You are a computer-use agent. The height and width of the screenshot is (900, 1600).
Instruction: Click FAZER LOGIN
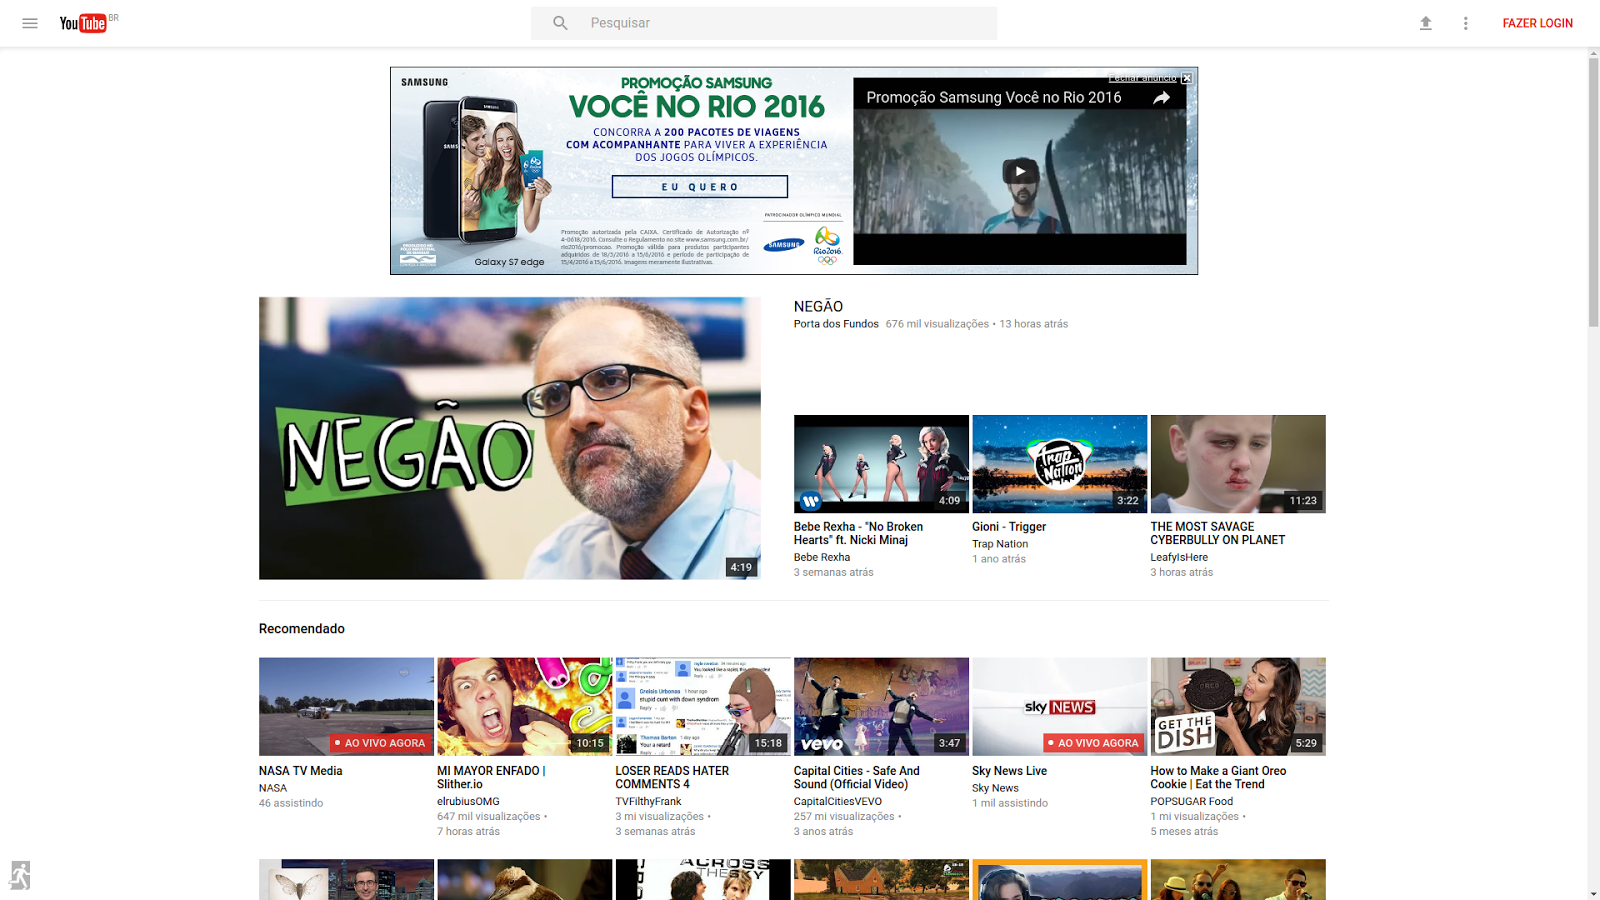[1537, 23]
